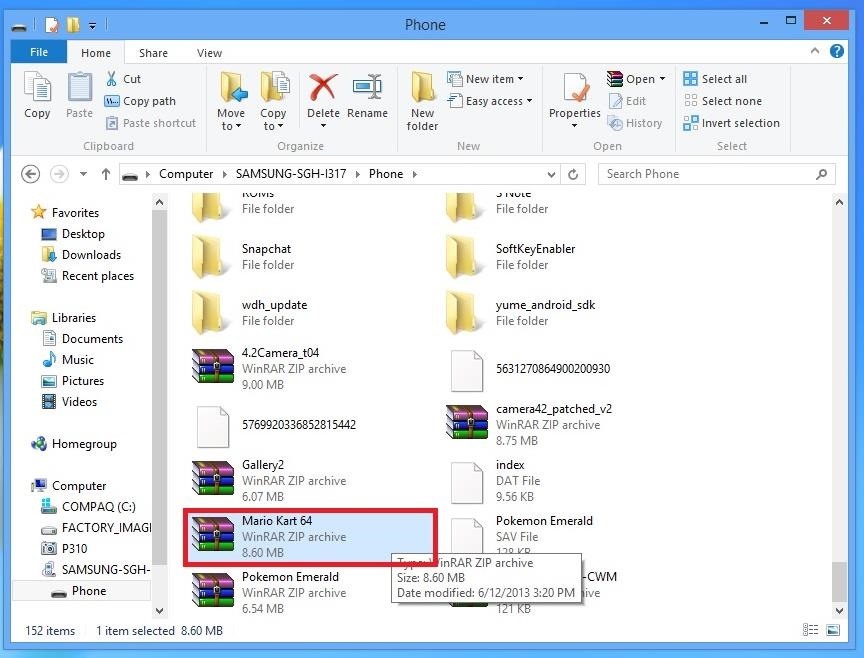
Task: Click Copy path in ribbon
Action: tap(140, 101)
